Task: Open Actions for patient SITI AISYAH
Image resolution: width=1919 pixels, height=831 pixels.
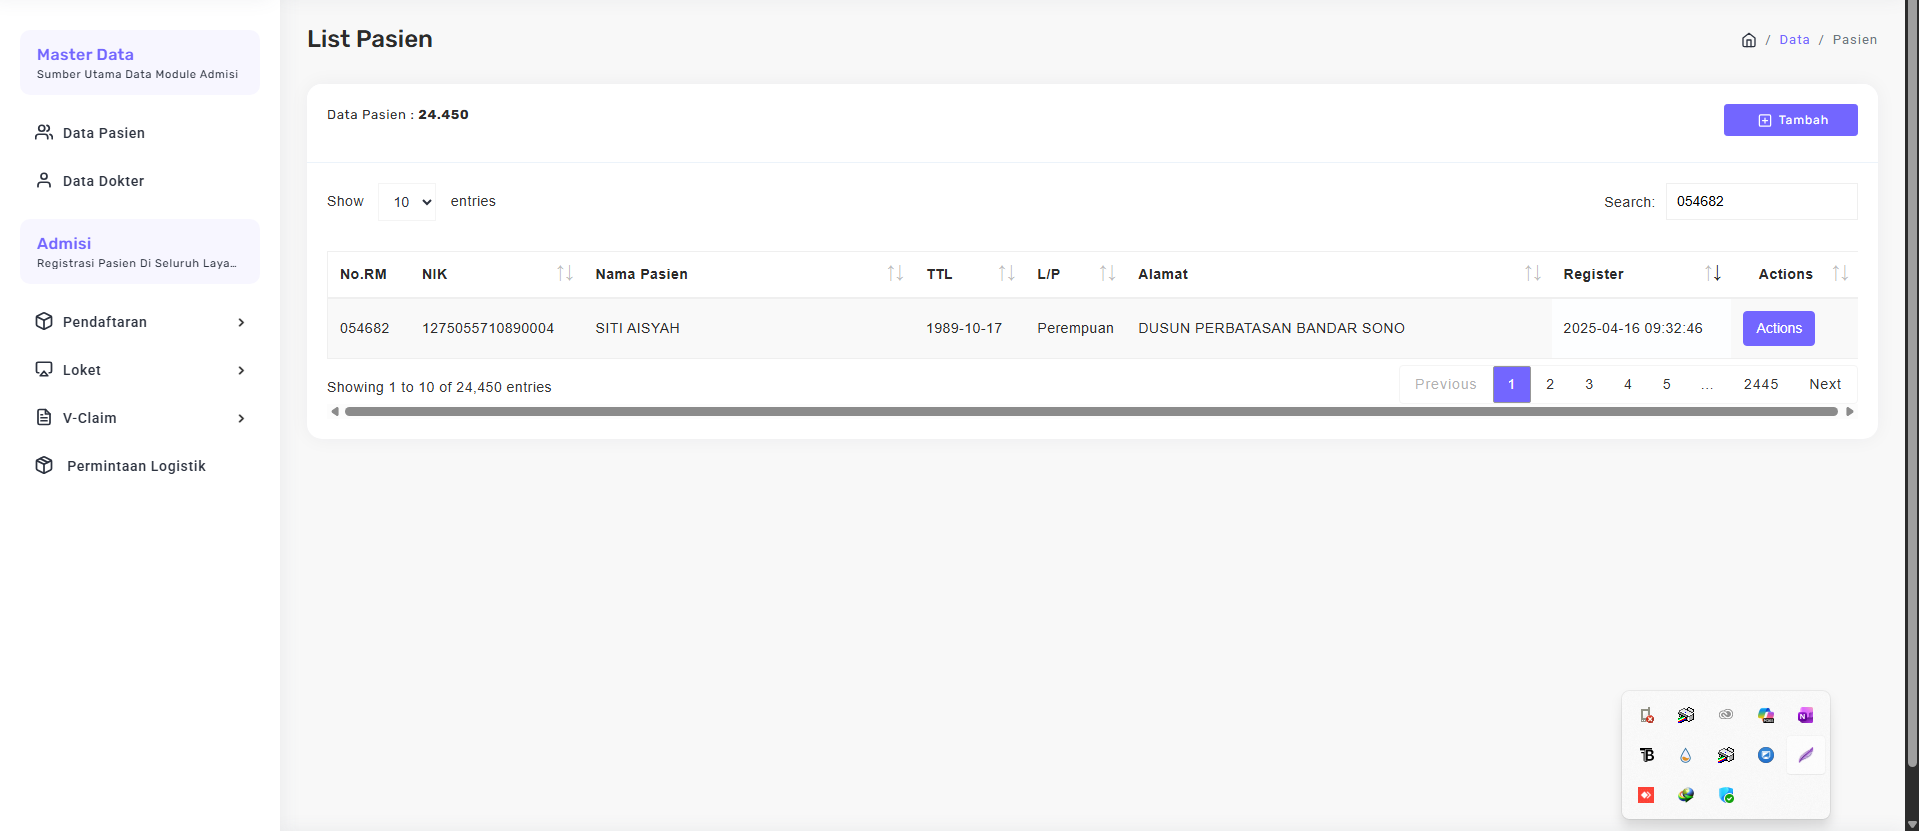Action: tap(1778, 328)
